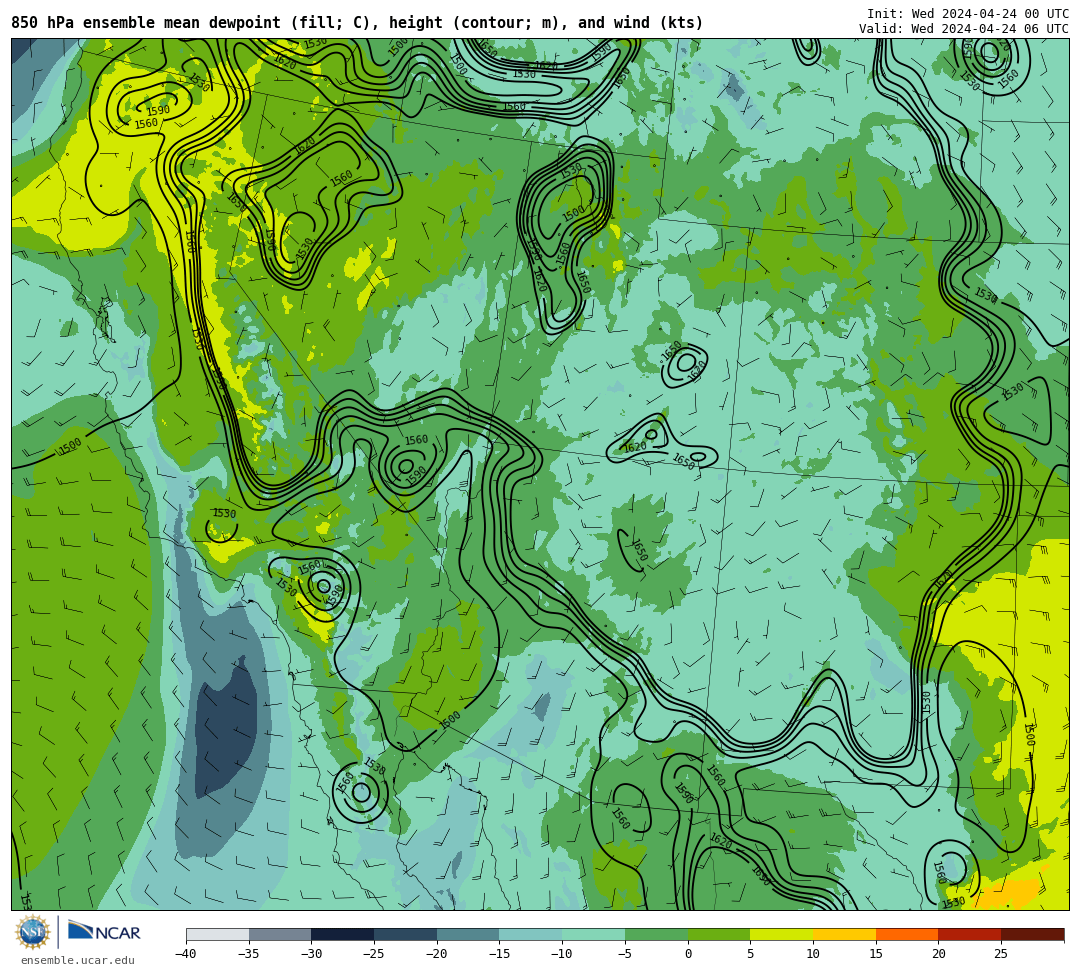Click the Valid: Wed 2024-04-24 06 UTC line
The height and width of the screenshot is (973, 1080).
coord(964,29)
